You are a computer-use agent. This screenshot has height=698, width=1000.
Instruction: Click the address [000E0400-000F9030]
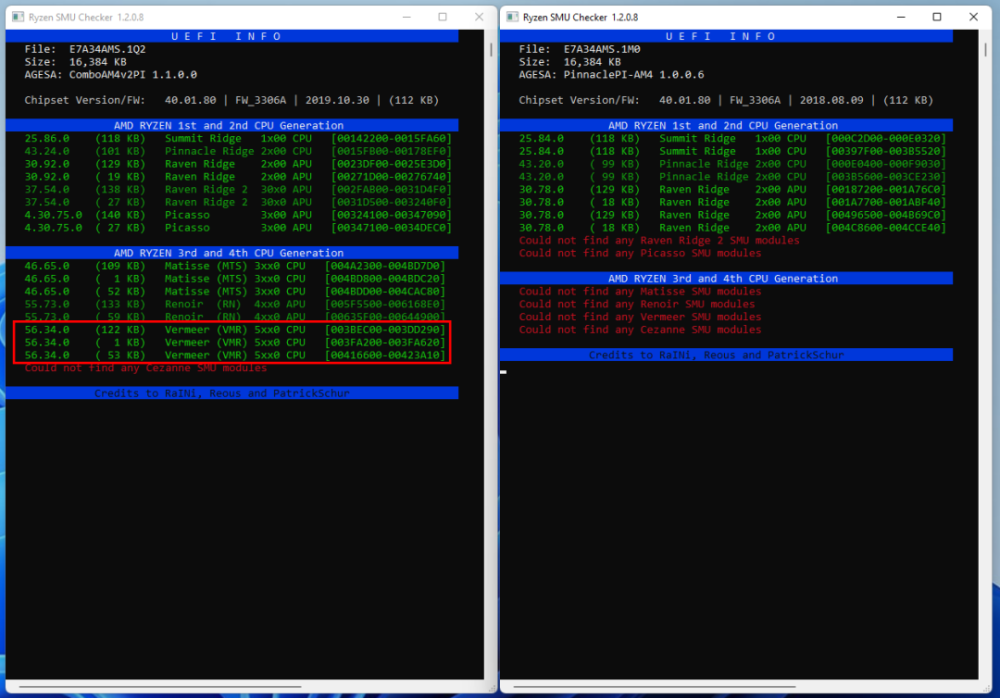point(885,164)
